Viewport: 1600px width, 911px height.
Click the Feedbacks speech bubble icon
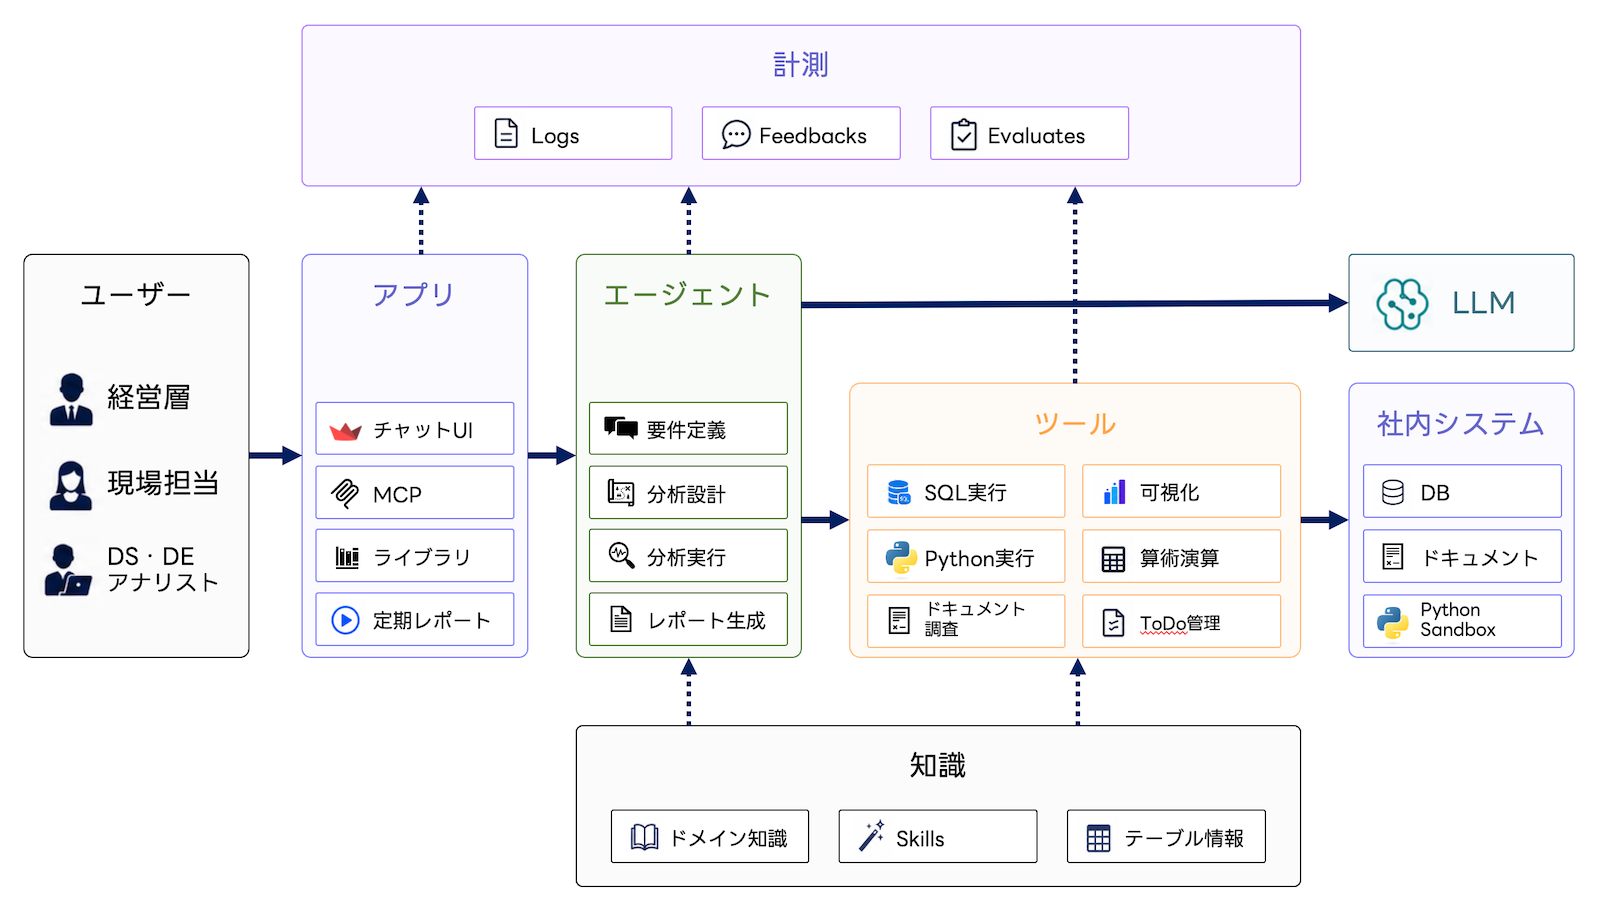[736, 134]
